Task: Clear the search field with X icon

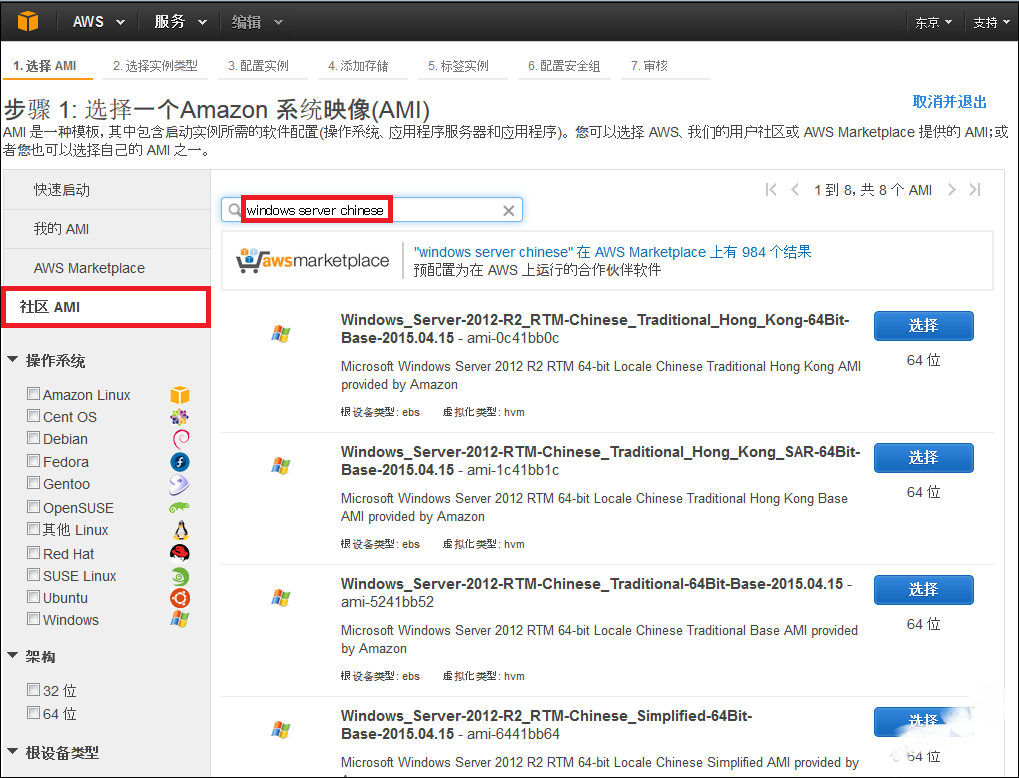Action: [509, 211]
